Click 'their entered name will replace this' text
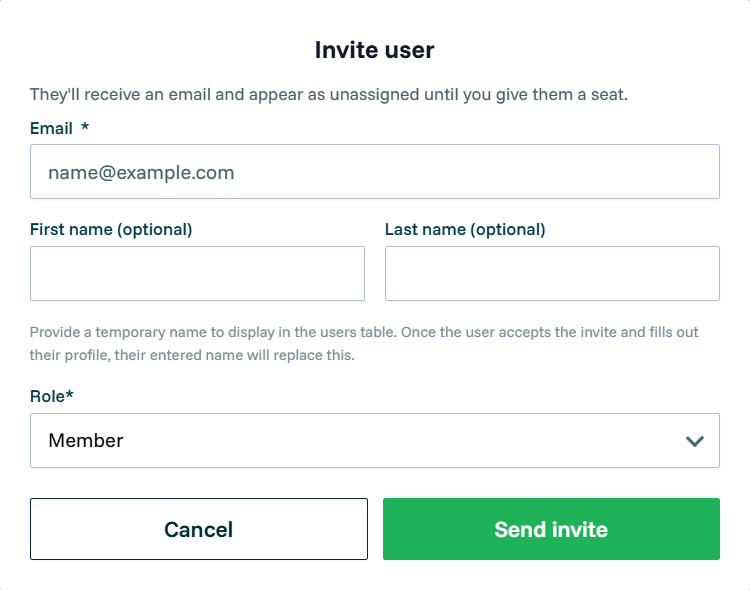 pyautogui.click(x=234, y=355)
